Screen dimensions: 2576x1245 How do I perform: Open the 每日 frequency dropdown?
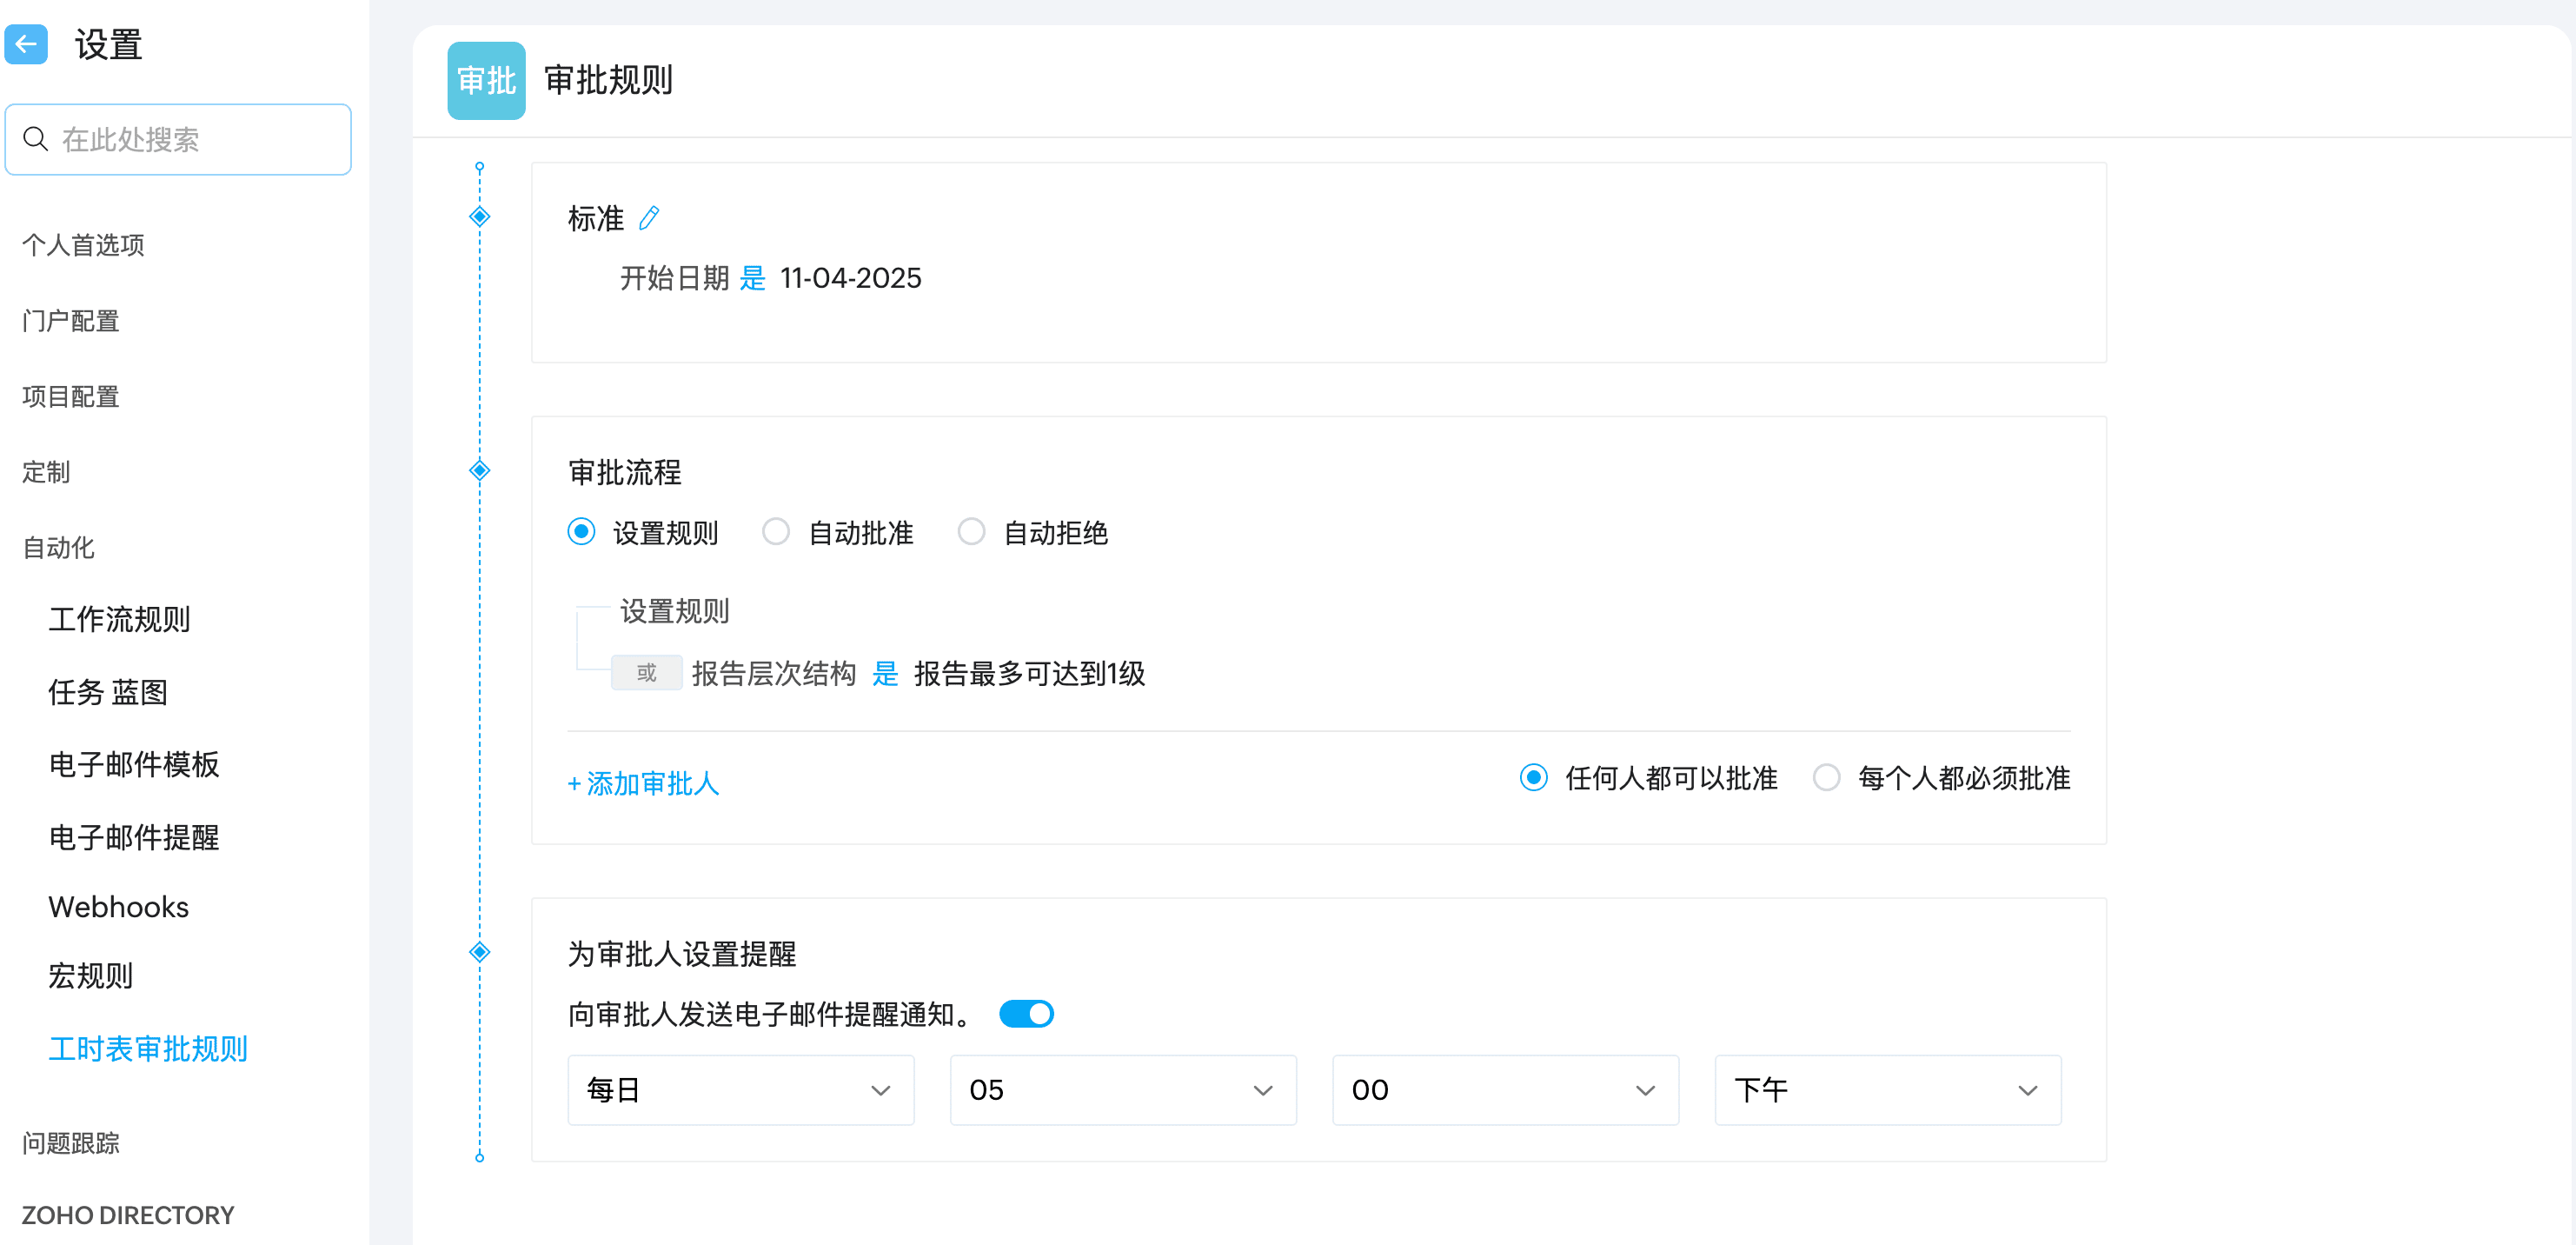click(740, 1090)
